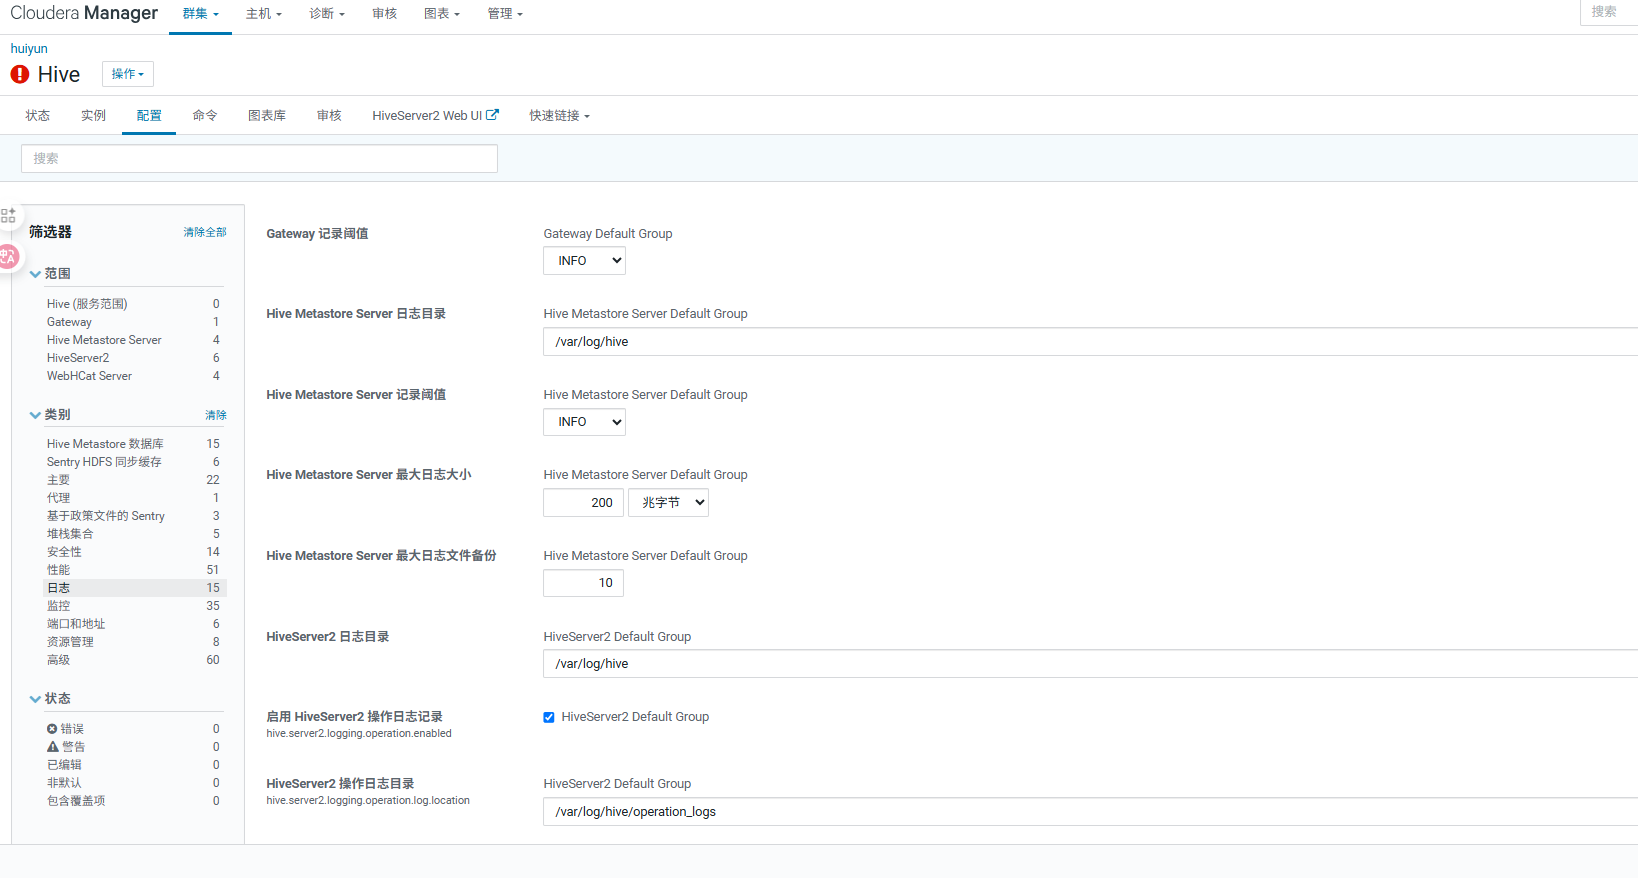
Task: Filter by 包含覆盖项 status
Action: pyautogui.click(x=76, y=801)
